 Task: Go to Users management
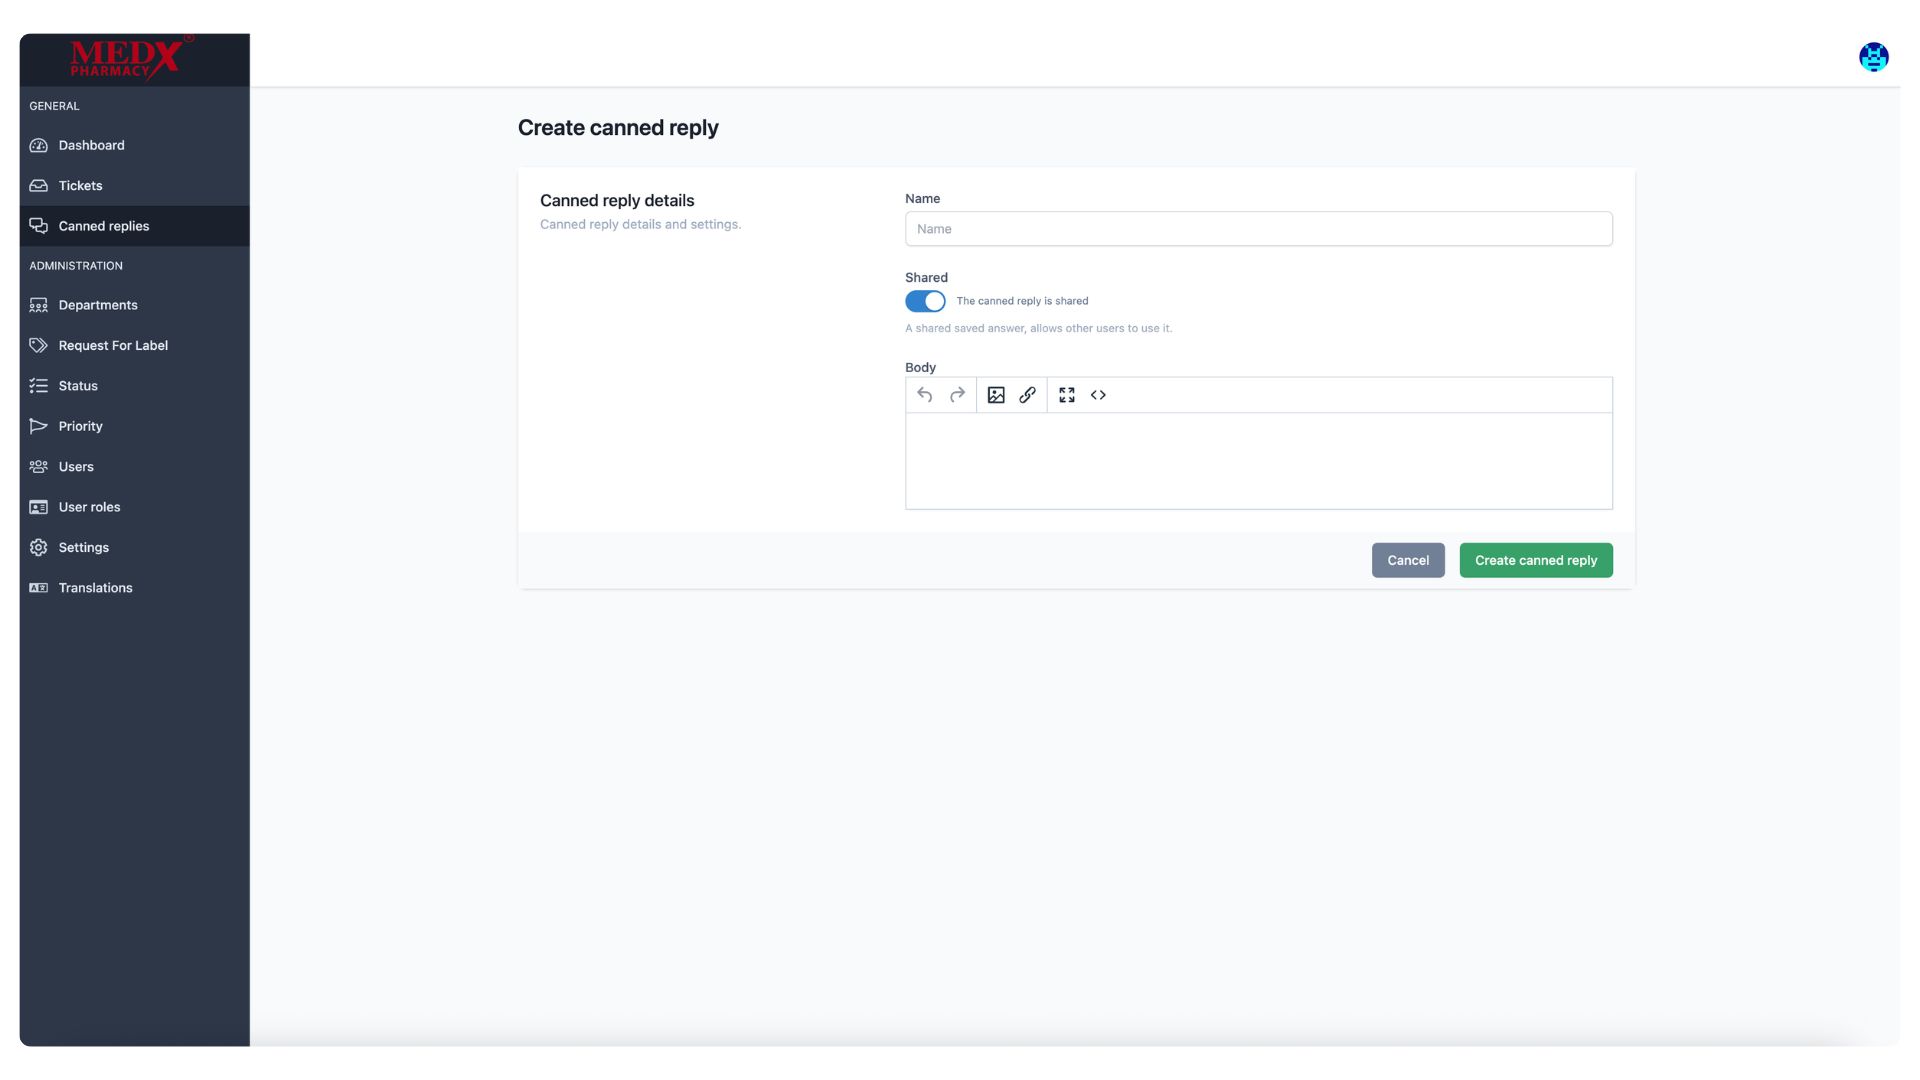[x=134, y=467]
